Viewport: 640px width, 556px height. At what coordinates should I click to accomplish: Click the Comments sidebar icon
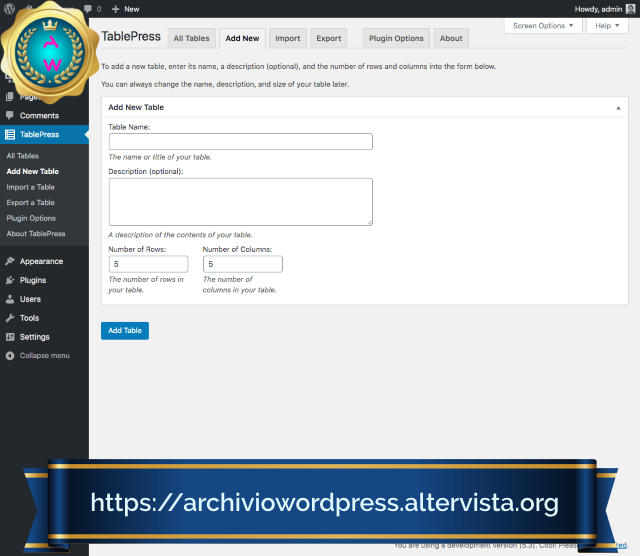click(x=10, y=115)
